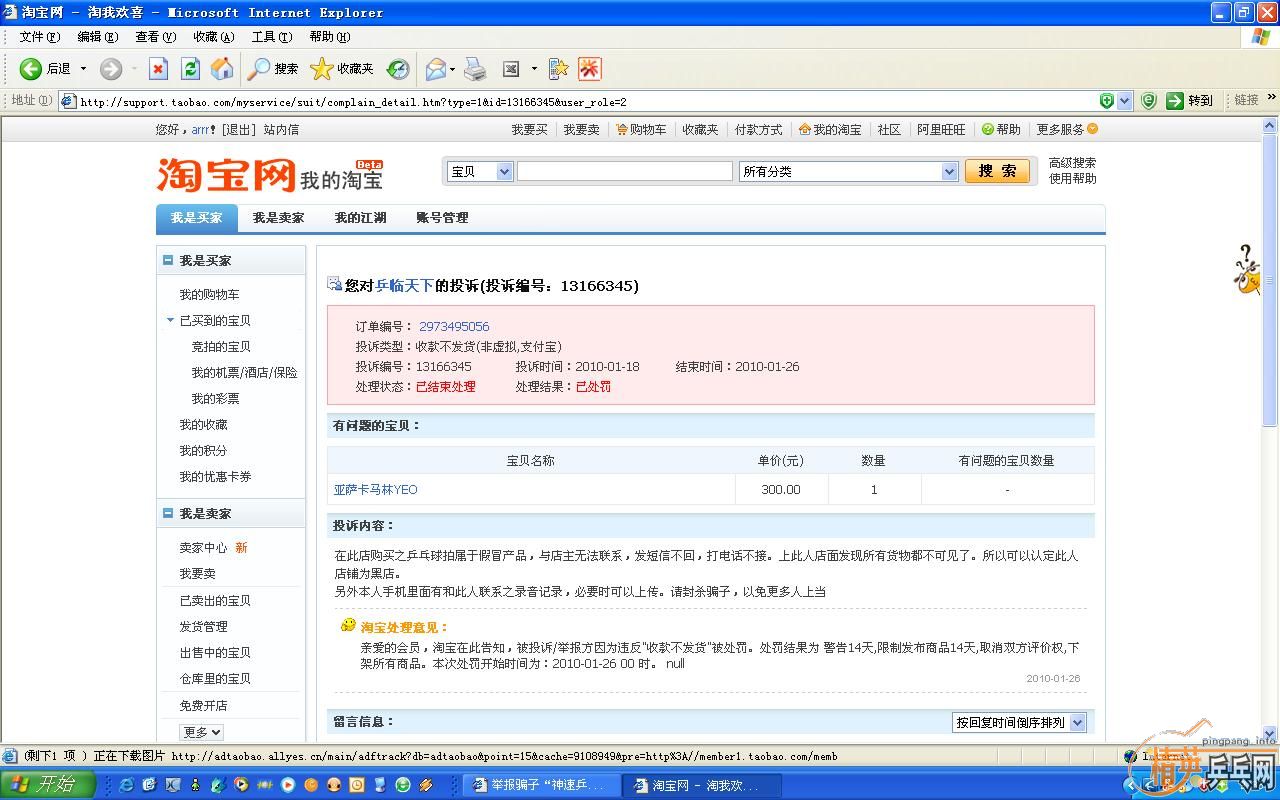Collapse the 已买到的宝贝 tree item
The image size is (1280, 800).
point(171,320)
